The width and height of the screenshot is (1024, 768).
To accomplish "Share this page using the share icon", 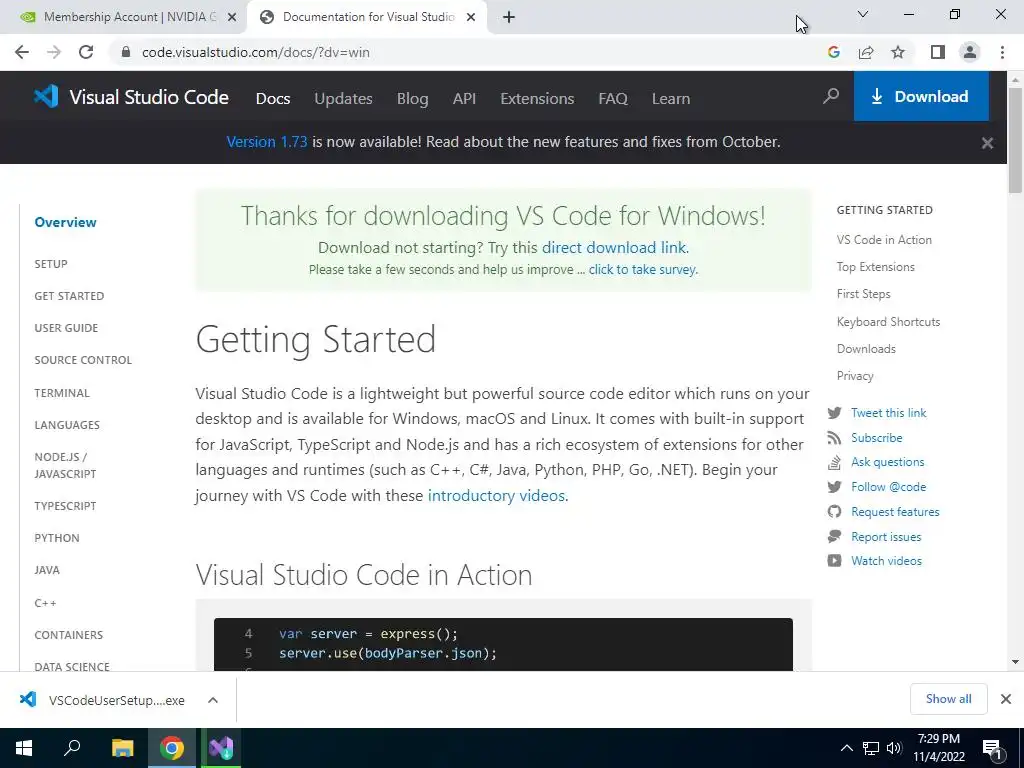I will pos(866,52).
